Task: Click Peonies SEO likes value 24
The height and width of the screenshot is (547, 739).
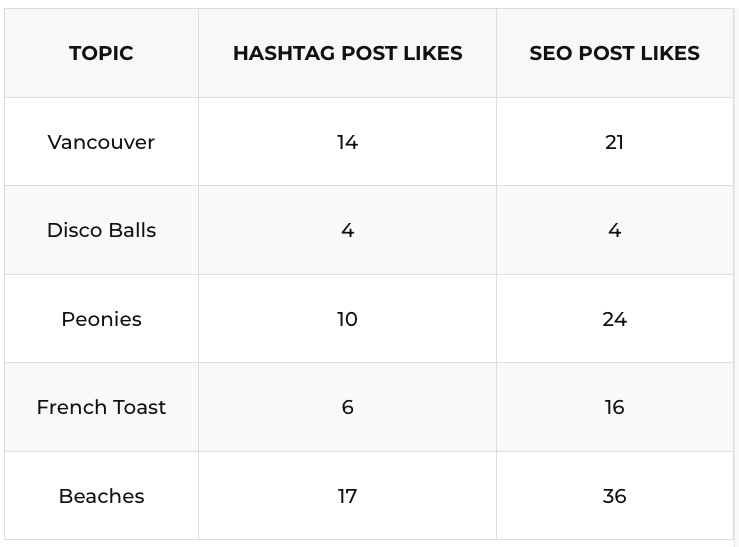Action: [x=615, y=319]
